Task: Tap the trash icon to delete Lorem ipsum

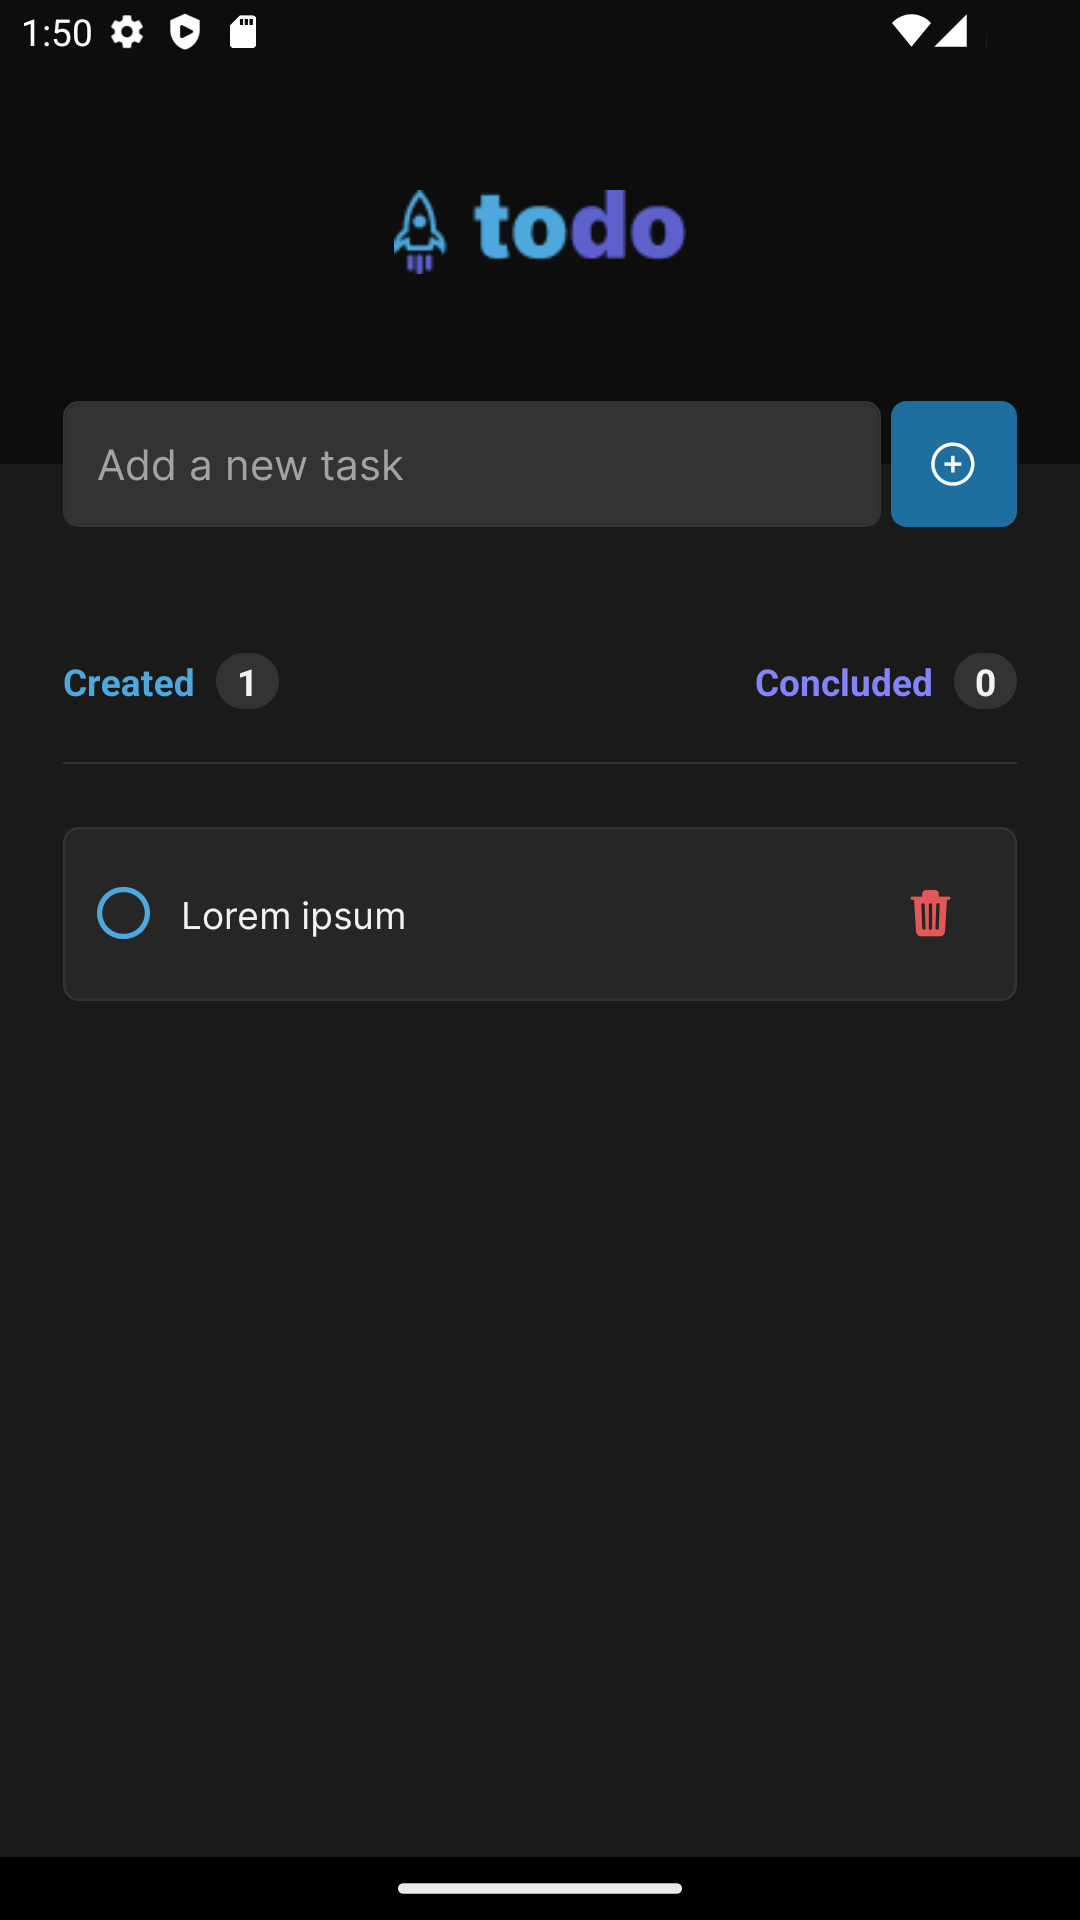Action: click(929, 913)
